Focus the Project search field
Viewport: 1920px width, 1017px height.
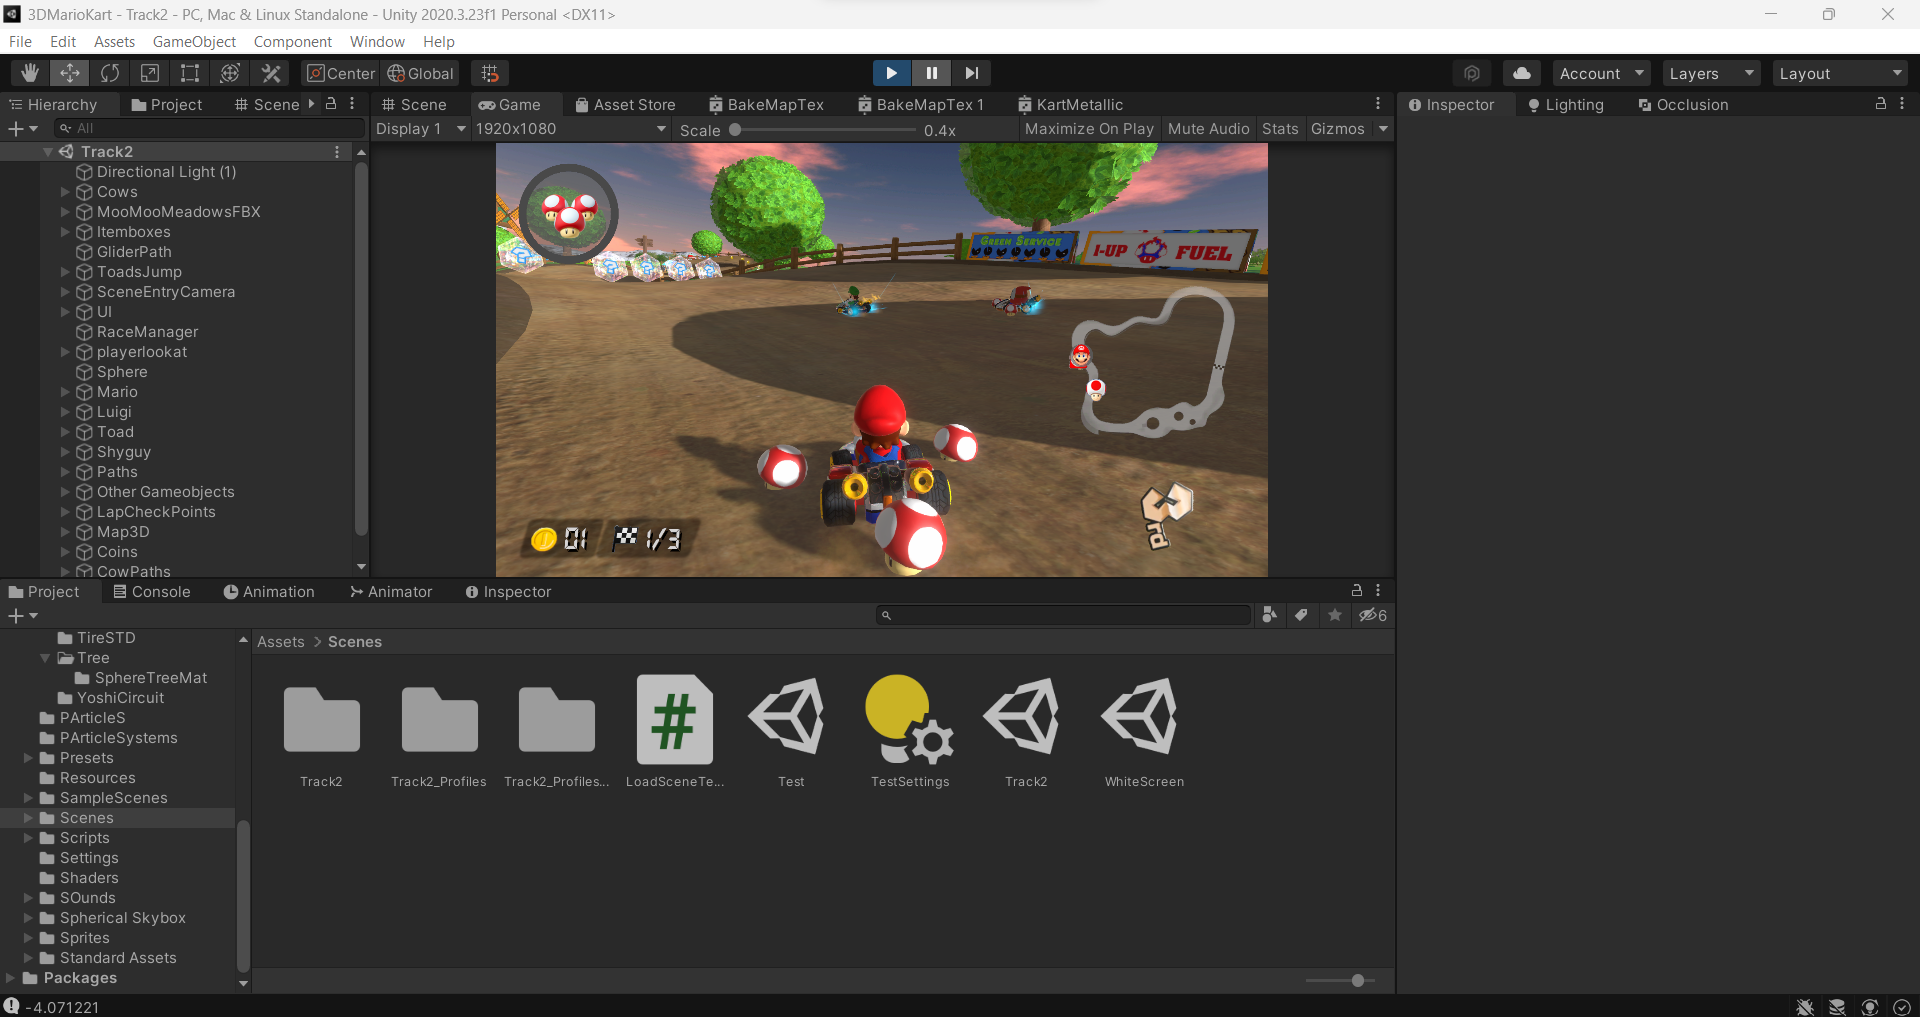[1064, 615]
